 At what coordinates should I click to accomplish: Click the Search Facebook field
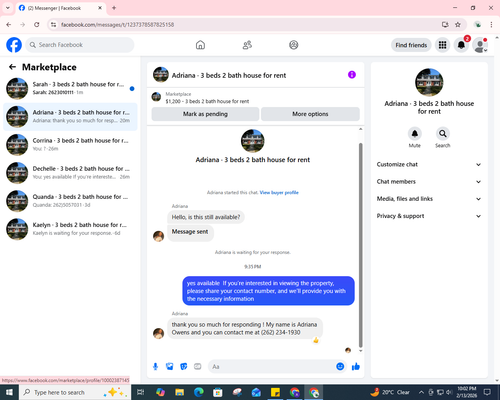80,45
